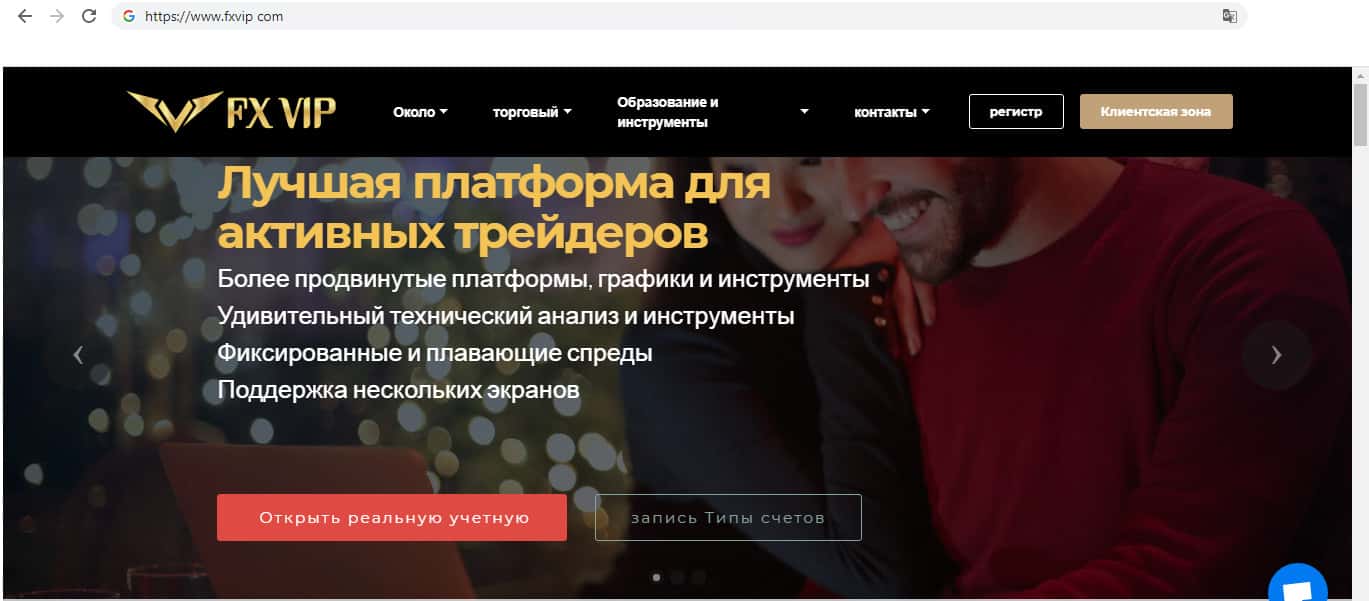Open the Клиентская зона button
The width and height of the screenshot is (1369, 601).
click(1156, 112)
